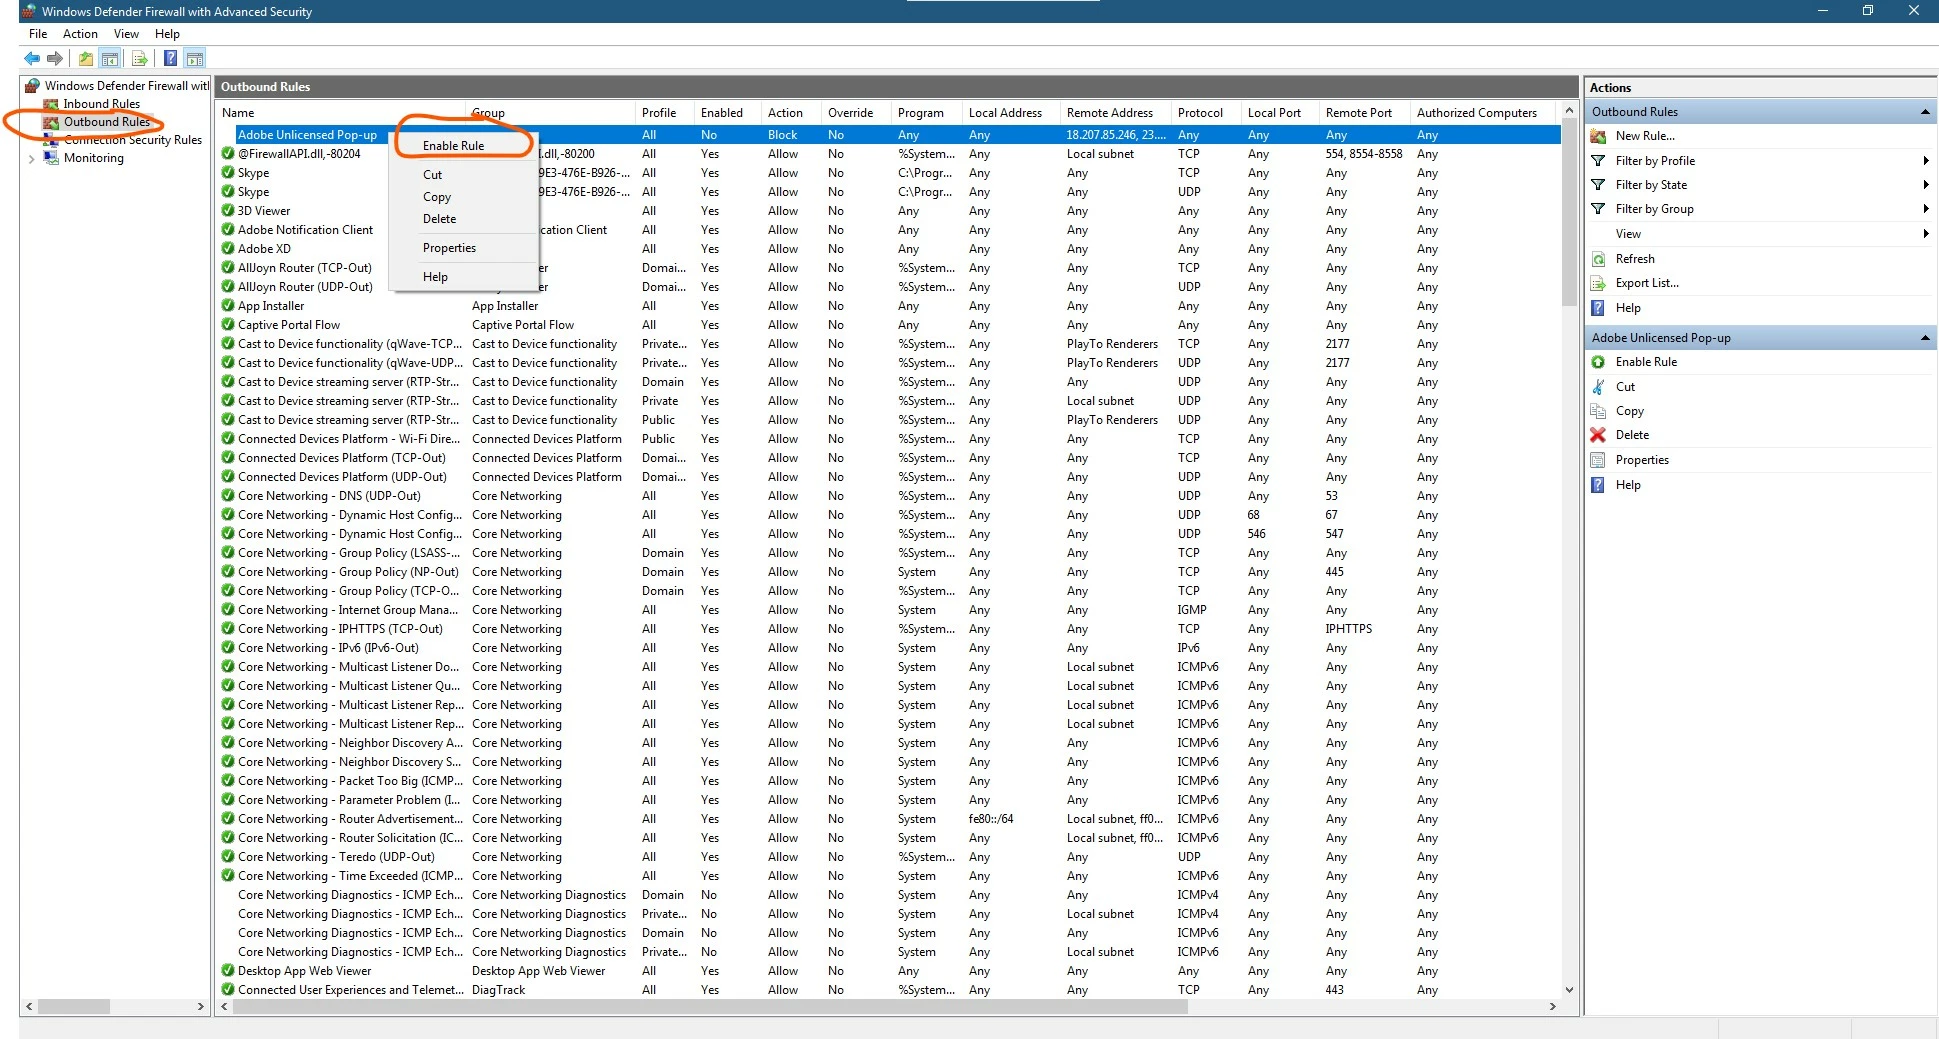
Task: Click the Forward arrow toolbar icon
Action: [55, 58]
